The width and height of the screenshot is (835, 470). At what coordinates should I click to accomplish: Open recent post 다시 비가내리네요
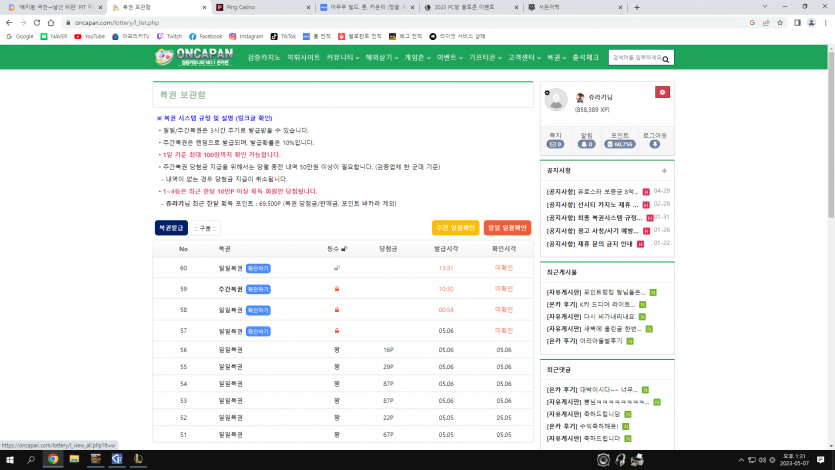tap(591, 317)
